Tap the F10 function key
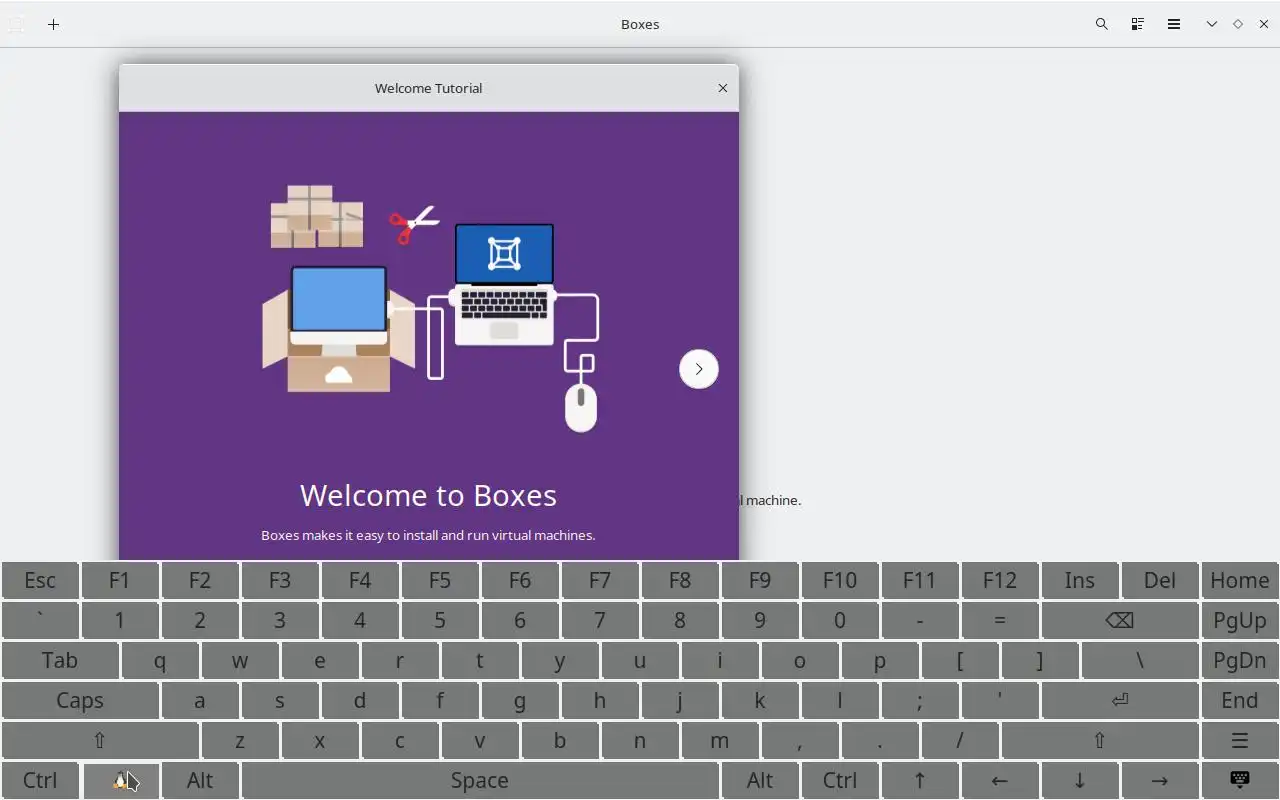Viewport: 1280px width, 800px height. pyautogui.click(x=840, y=580)
